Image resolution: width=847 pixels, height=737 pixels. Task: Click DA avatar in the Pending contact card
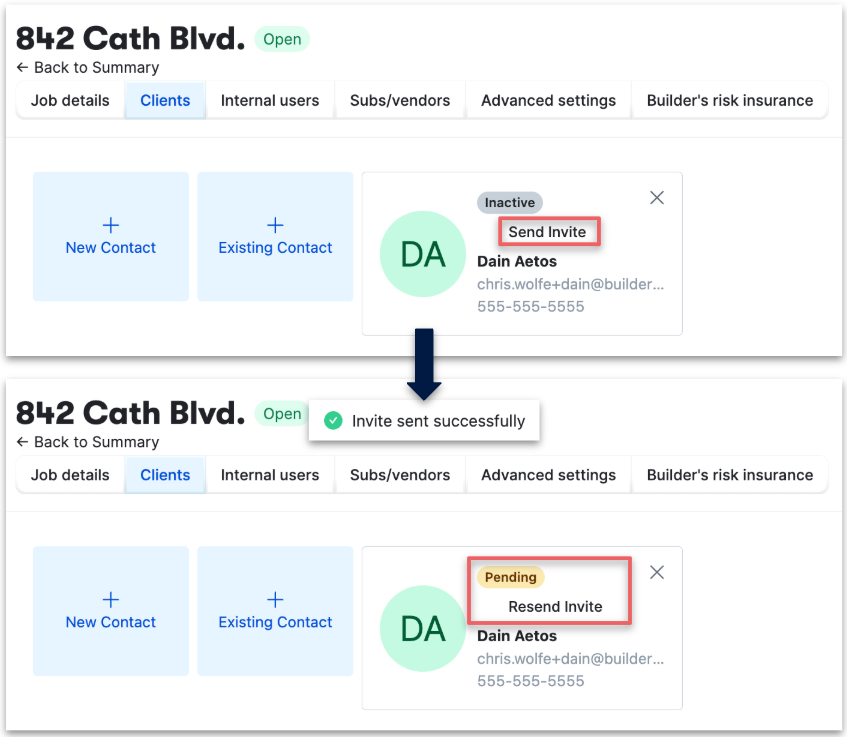423,628
